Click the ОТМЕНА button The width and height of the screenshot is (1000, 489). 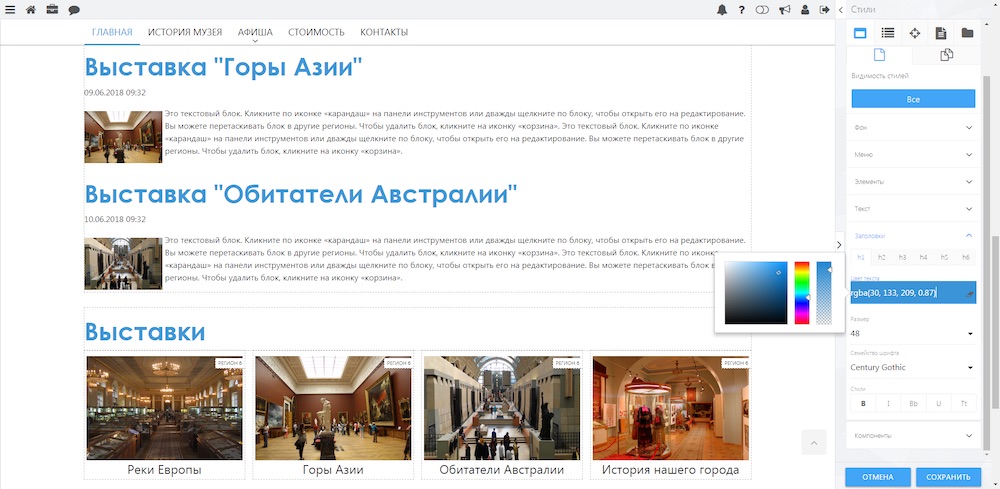point(878,477)
